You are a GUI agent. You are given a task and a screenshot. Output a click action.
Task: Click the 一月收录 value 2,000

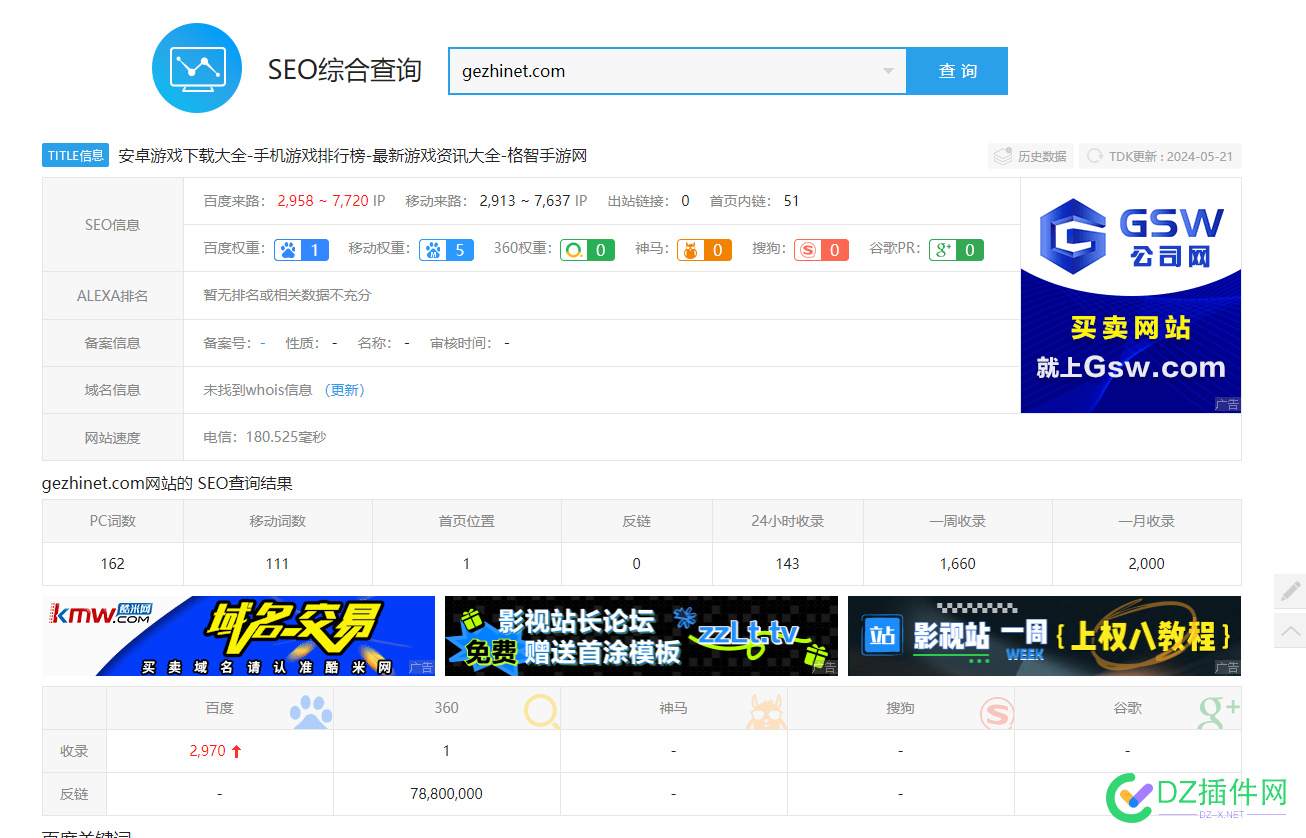coord(1146,564)
